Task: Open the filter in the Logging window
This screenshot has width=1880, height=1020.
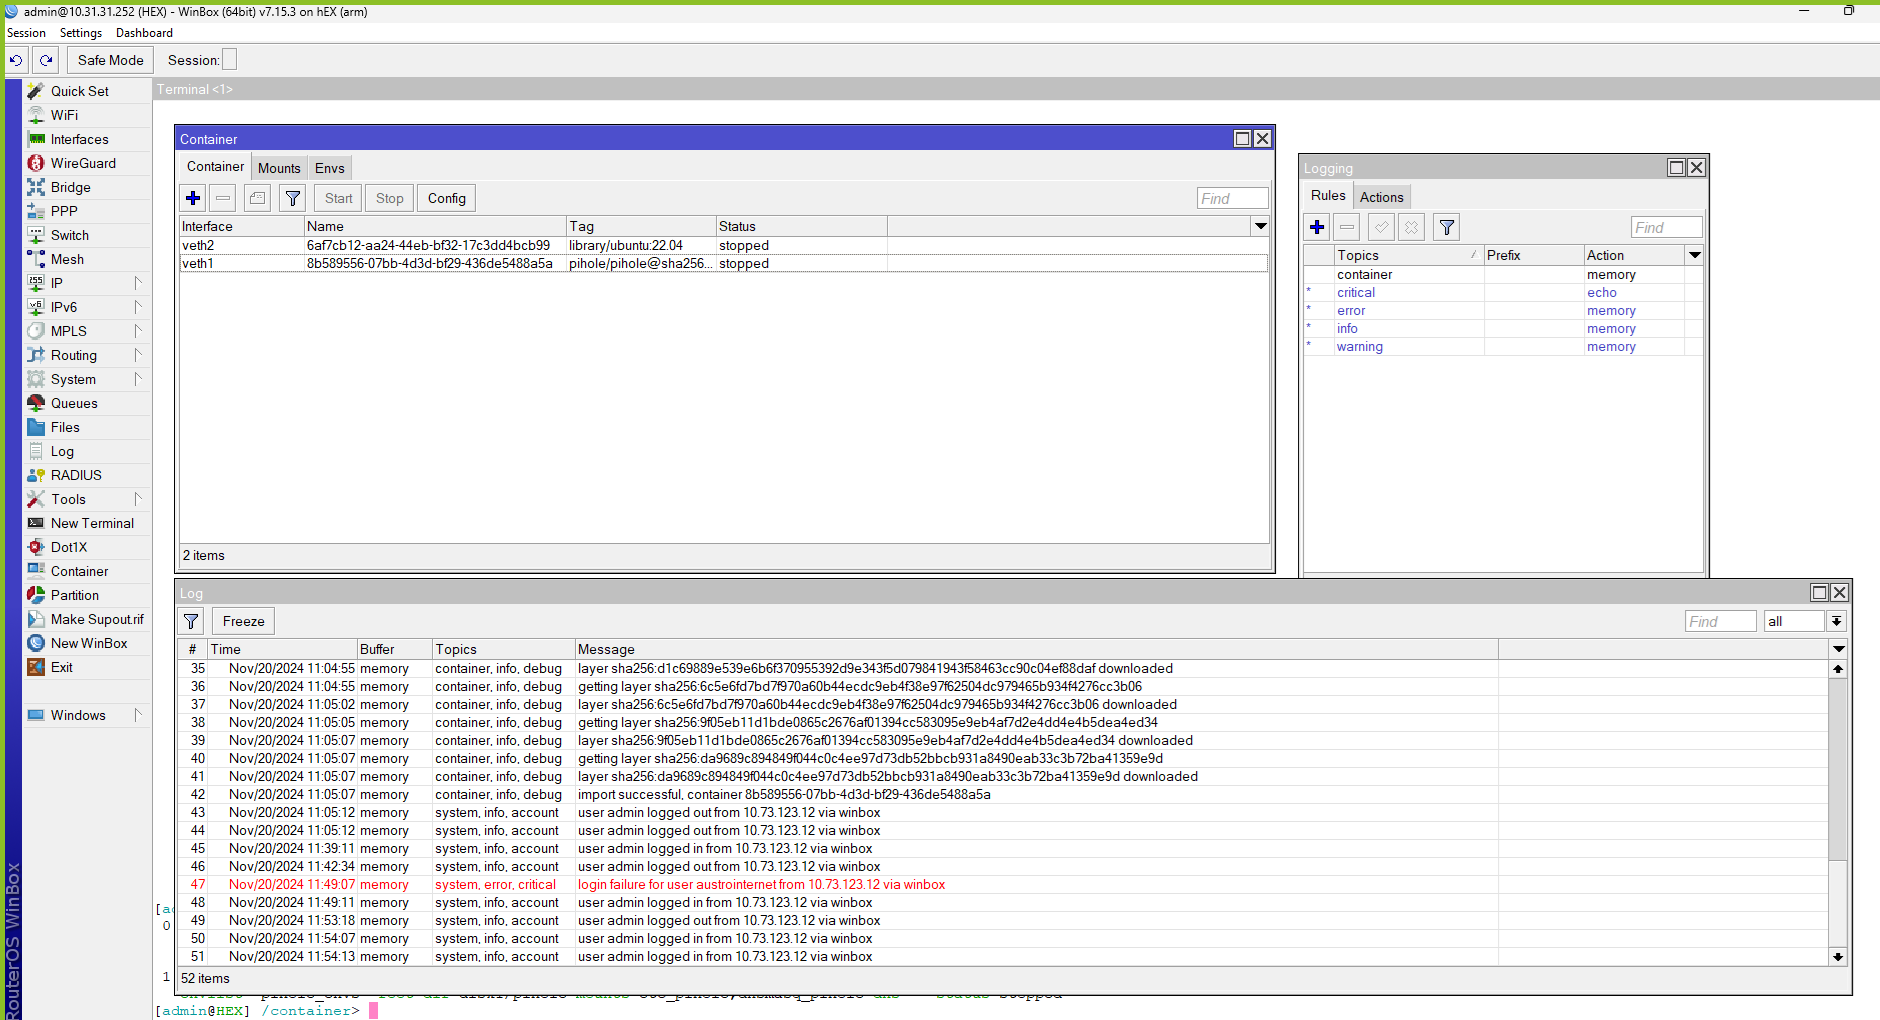Action: pos(1446,227)
